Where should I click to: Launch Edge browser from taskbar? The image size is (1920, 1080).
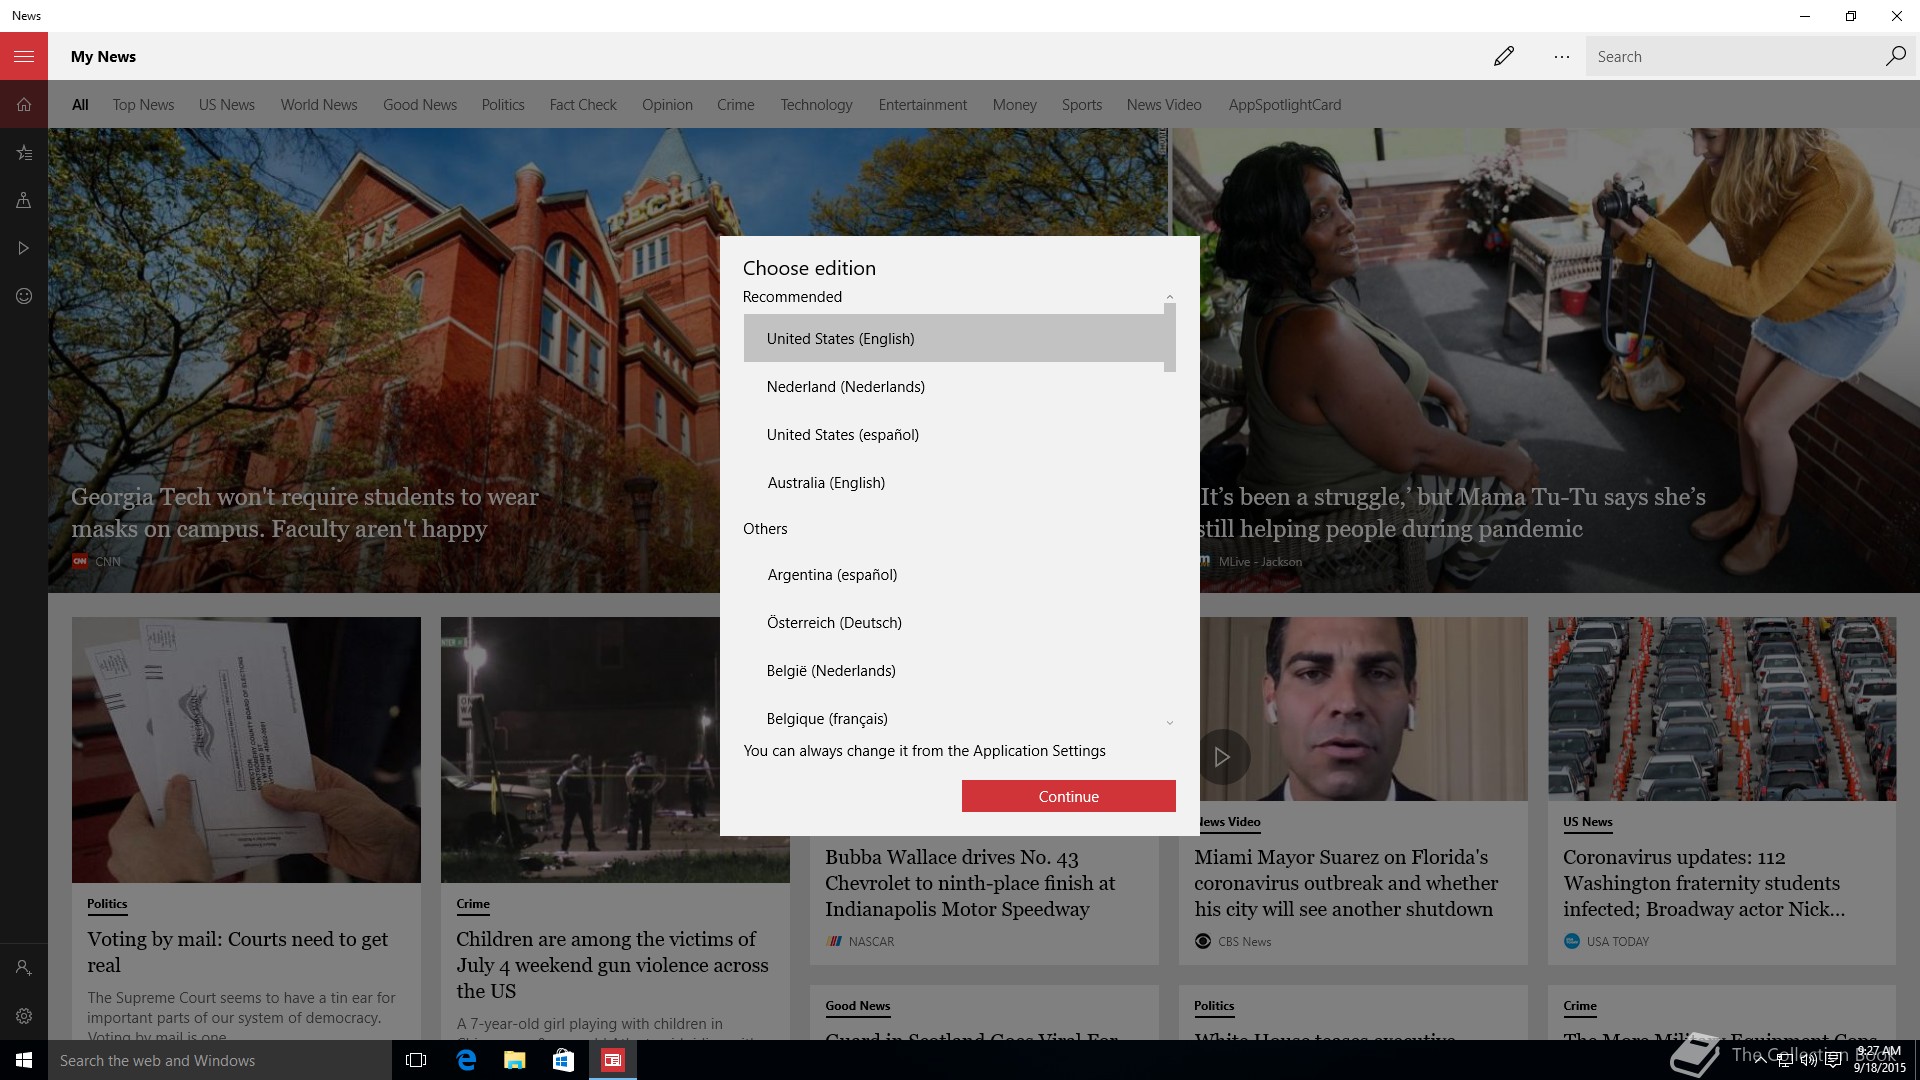coord(465,1060)
